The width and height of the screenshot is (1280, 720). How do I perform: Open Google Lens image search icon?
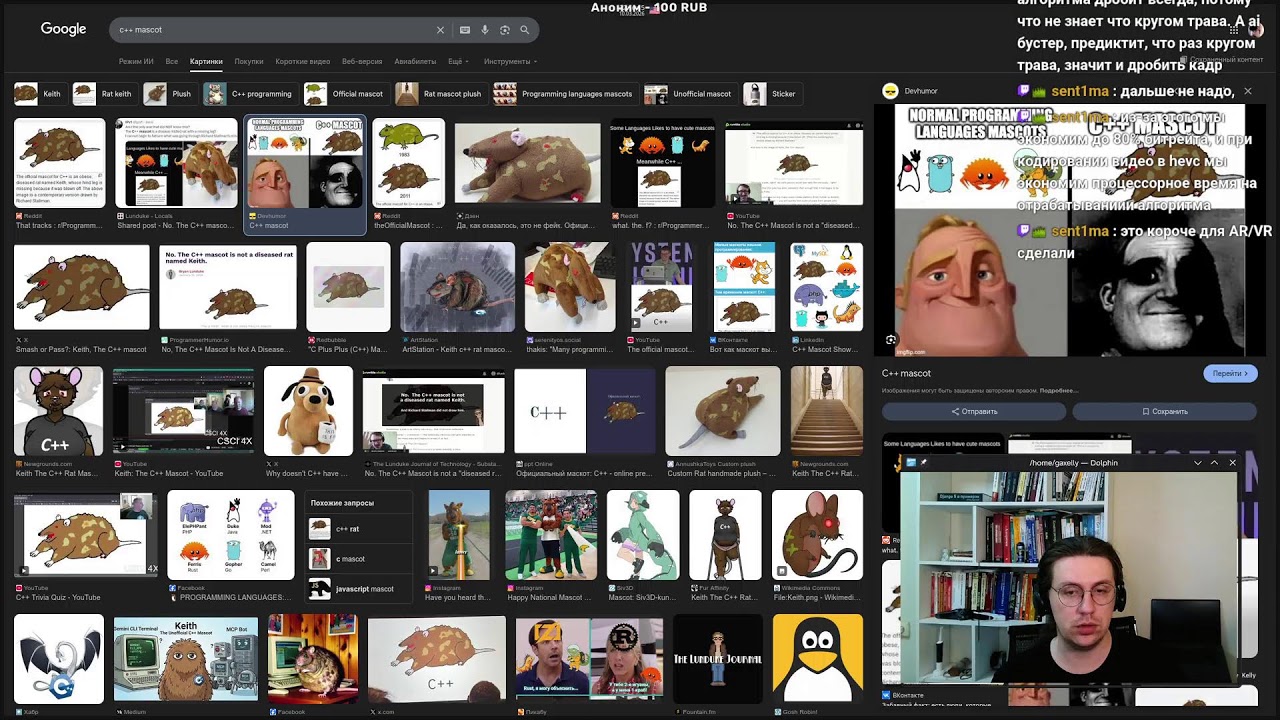pos(505,30)
